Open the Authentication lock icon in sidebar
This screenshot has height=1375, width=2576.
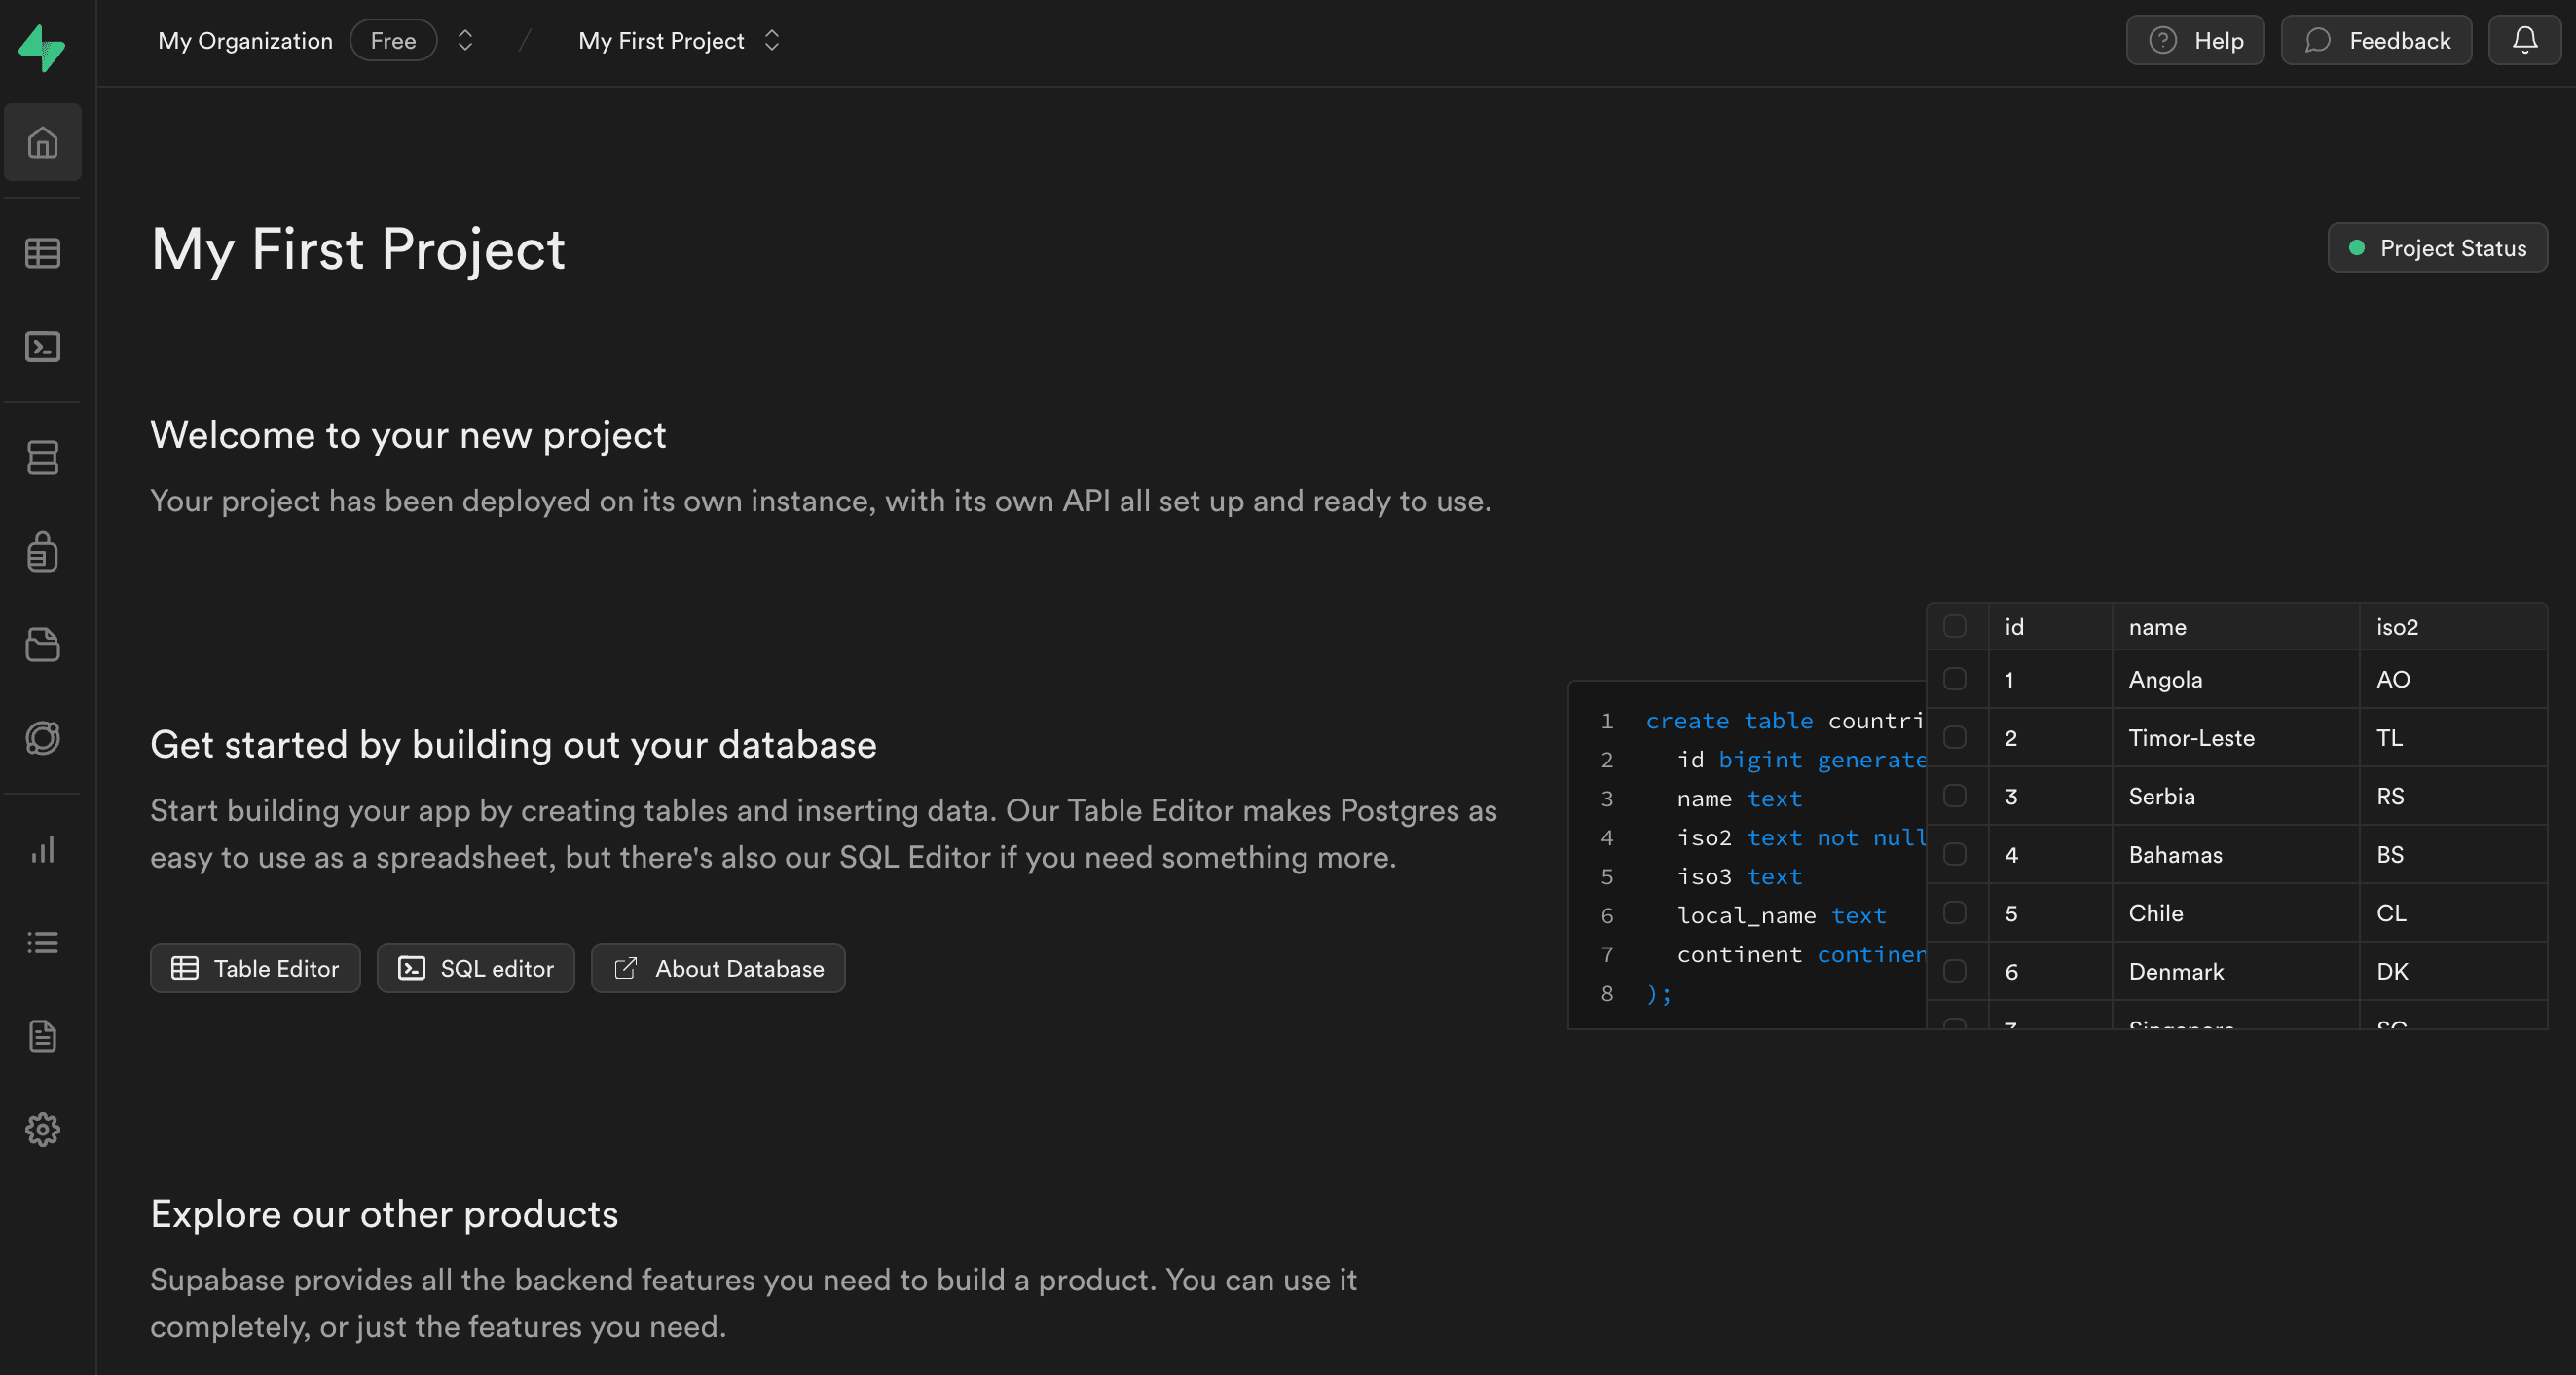[42, 551]
